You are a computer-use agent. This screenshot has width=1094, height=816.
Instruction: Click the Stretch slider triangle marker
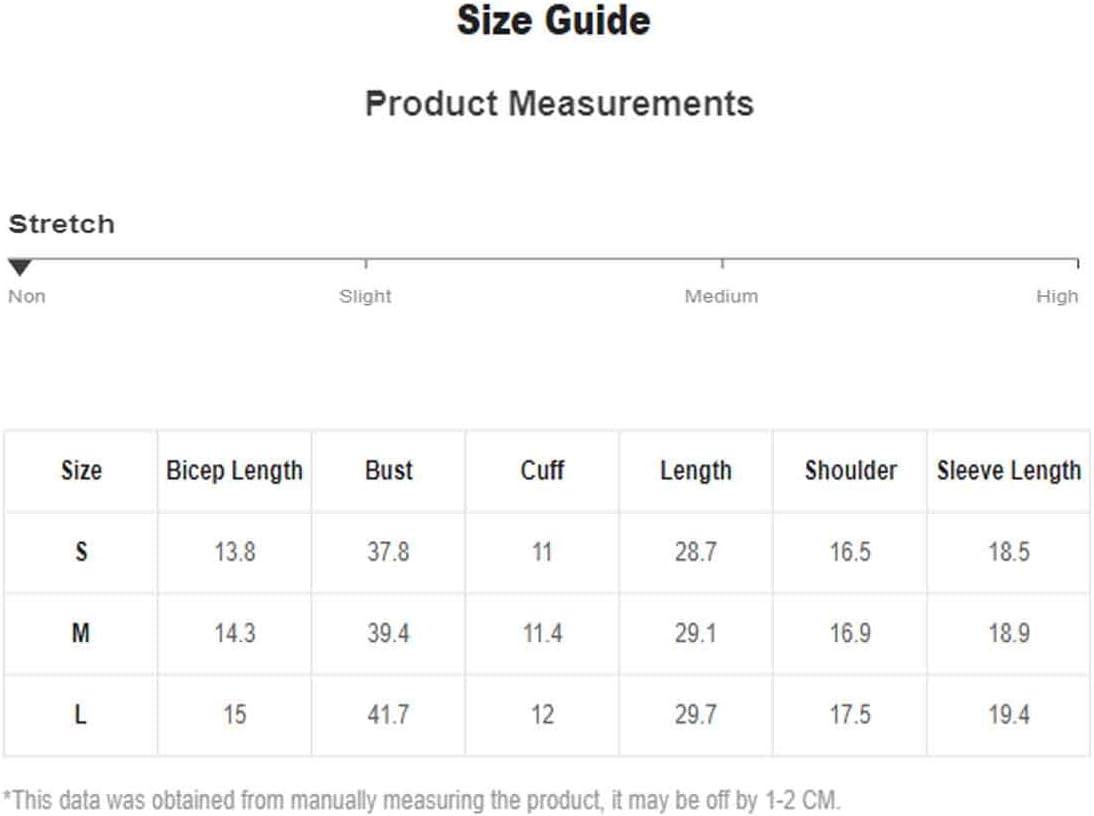(x=20, y=267)
